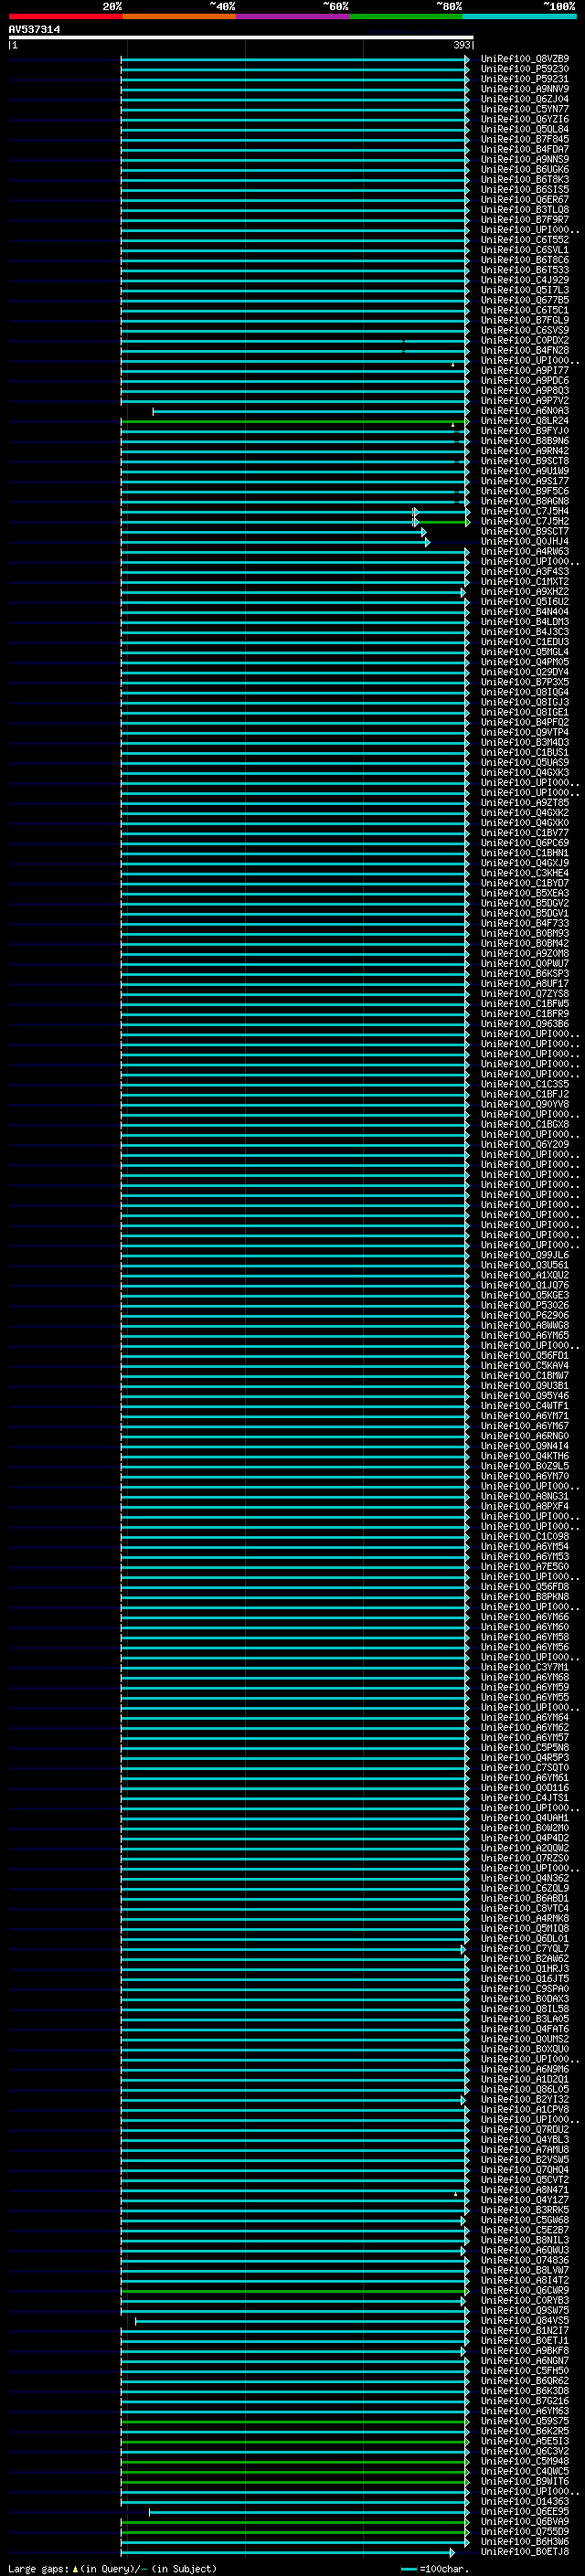Select label UniRef100_O74836

525,2260
